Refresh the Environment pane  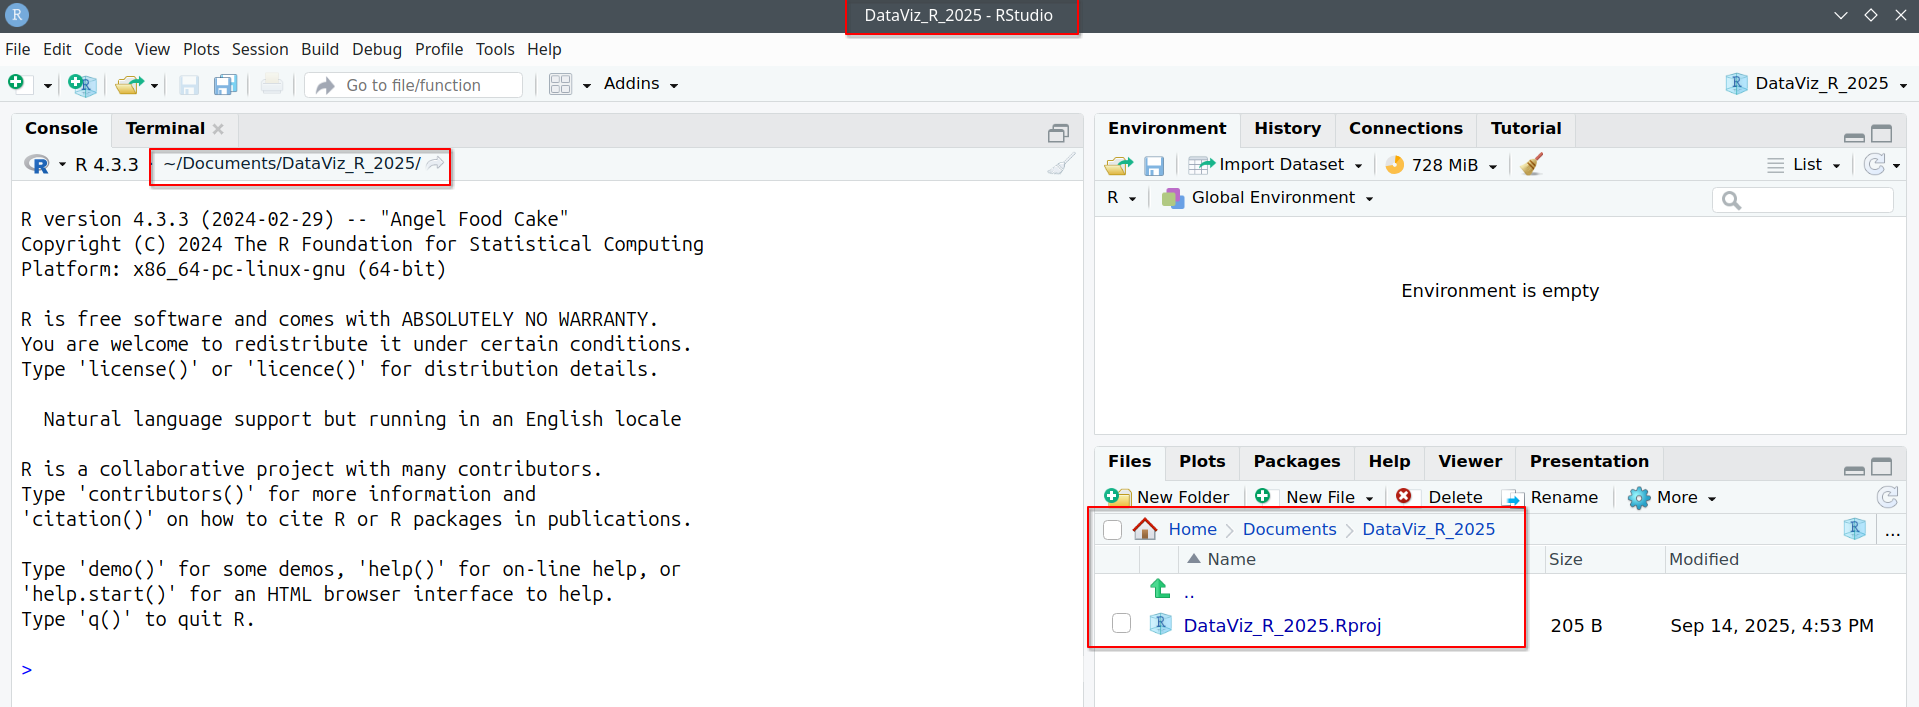[1875, 165]
